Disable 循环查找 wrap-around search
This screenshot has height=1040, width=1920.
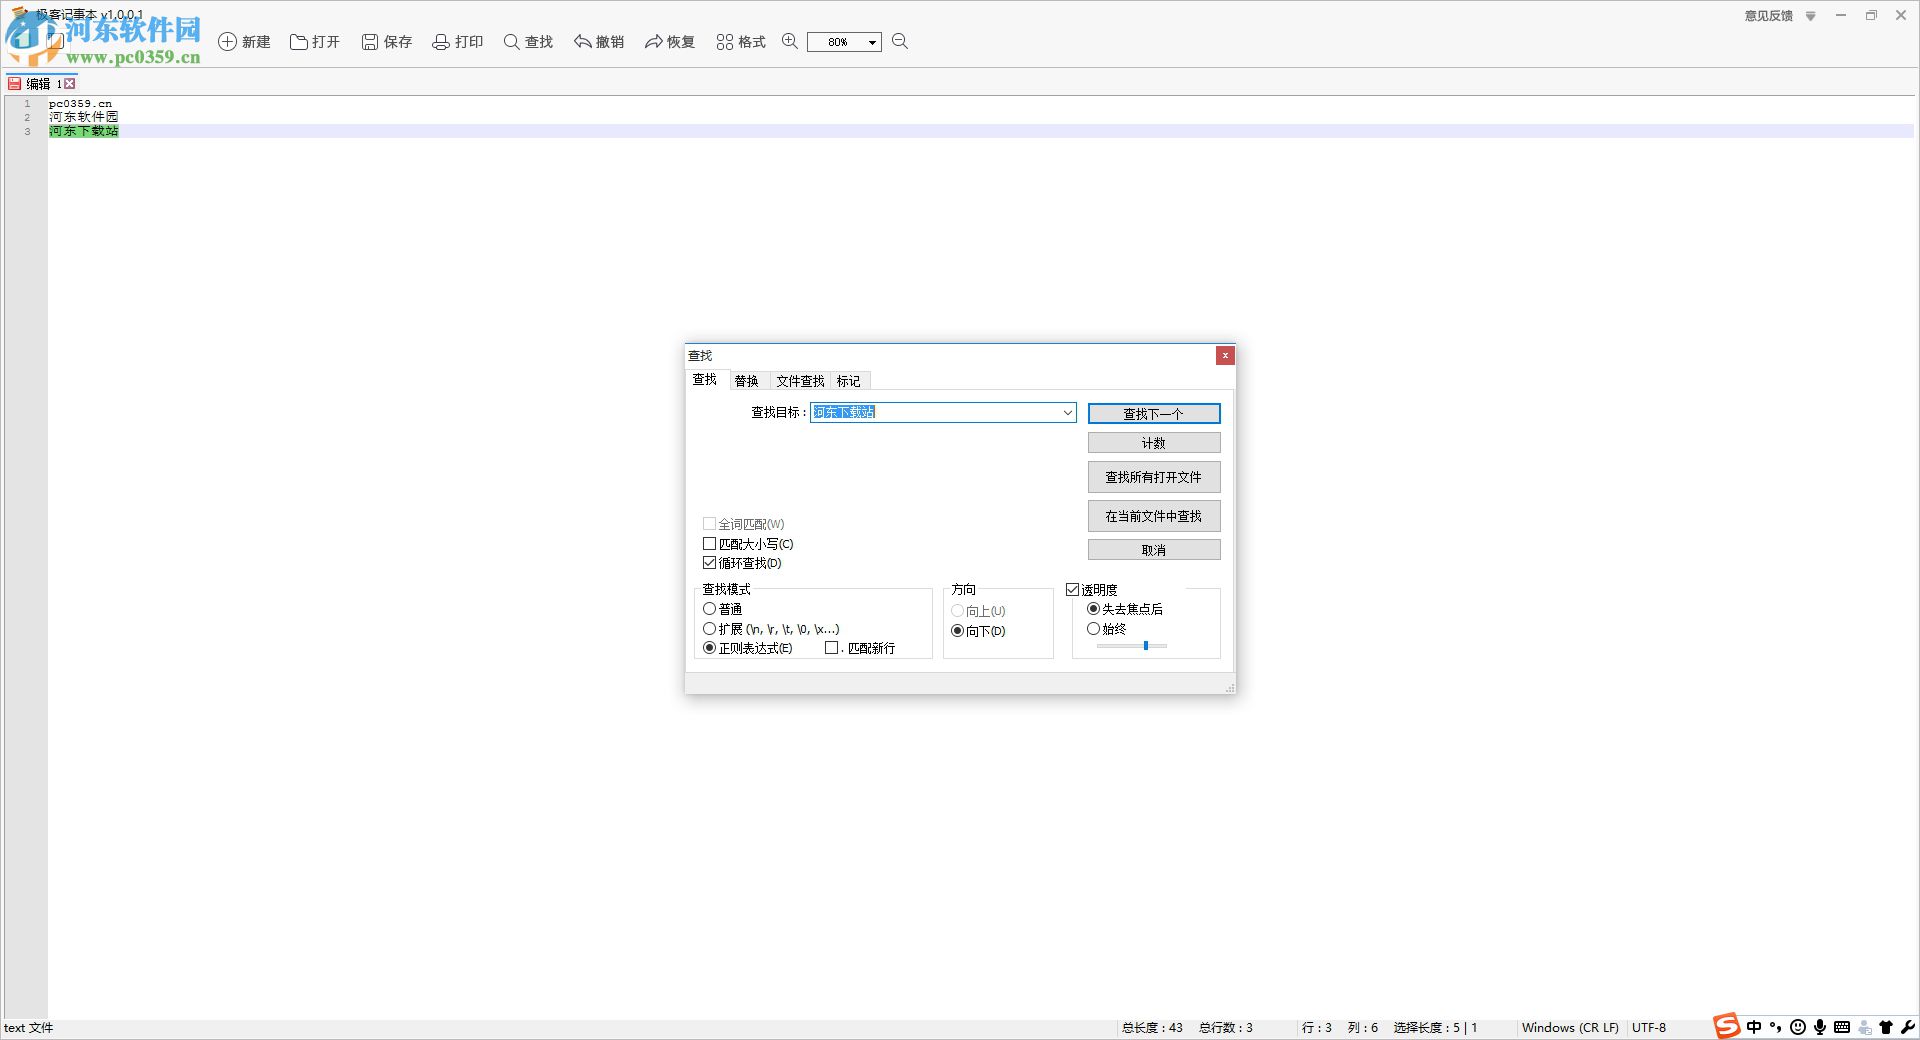(x=709, y=562)
